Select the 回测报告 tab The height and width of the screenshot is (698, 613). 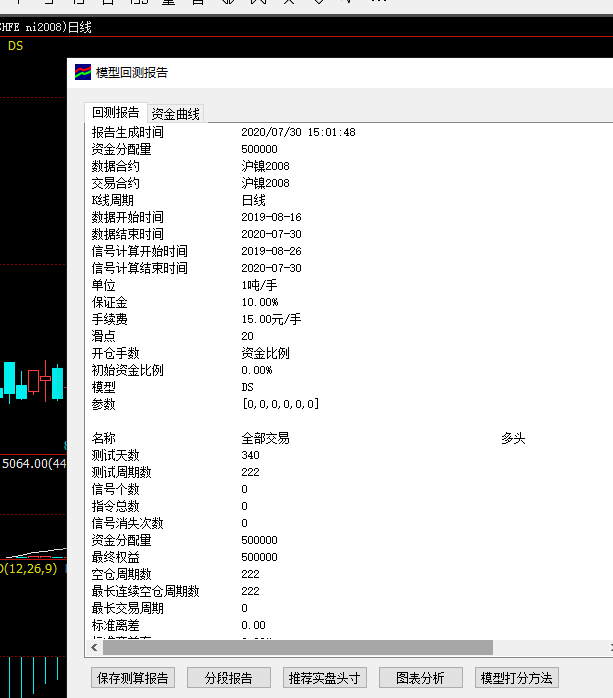click(x=116, y=113)
